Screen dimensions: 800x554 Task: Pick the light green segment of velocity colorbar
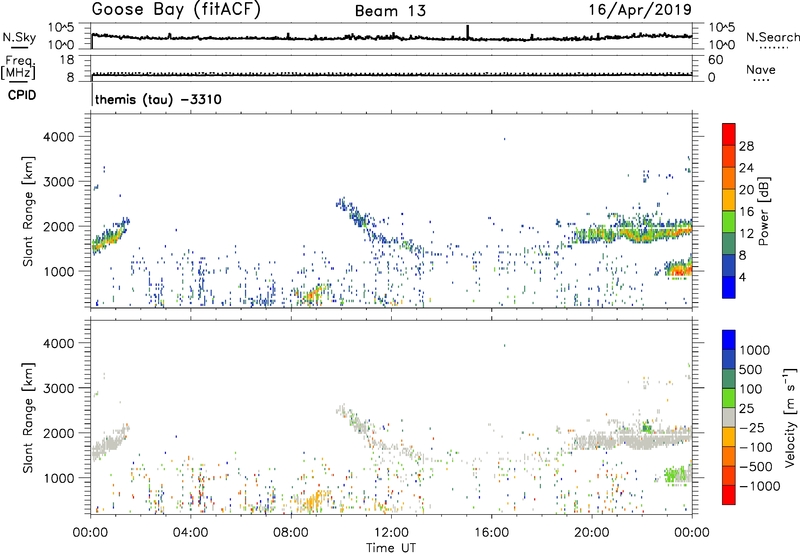pyautogui.click(x=729, y=398)
